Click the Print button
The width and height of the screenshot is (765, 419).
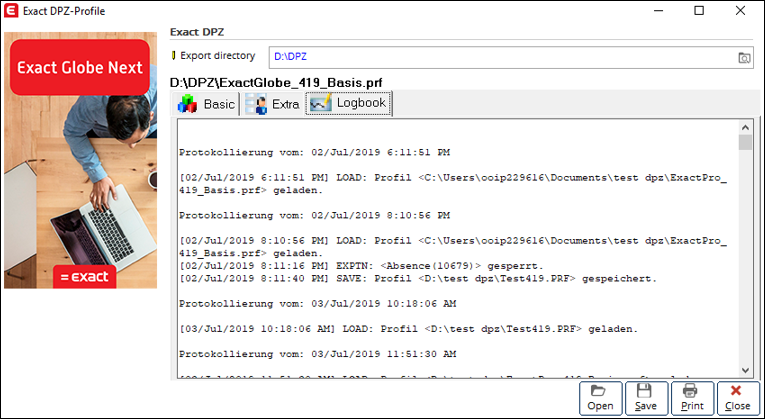point(692,398)
